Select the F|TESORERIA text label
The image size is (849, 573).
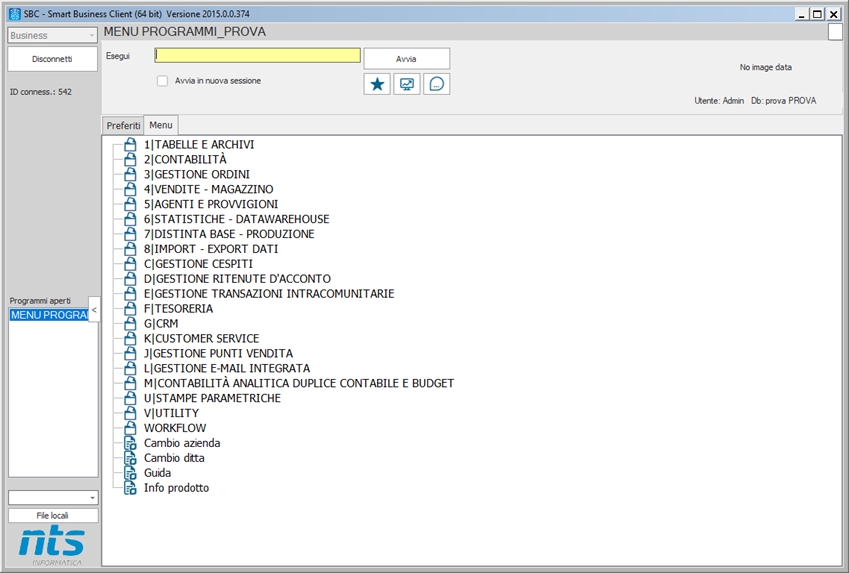178,308
